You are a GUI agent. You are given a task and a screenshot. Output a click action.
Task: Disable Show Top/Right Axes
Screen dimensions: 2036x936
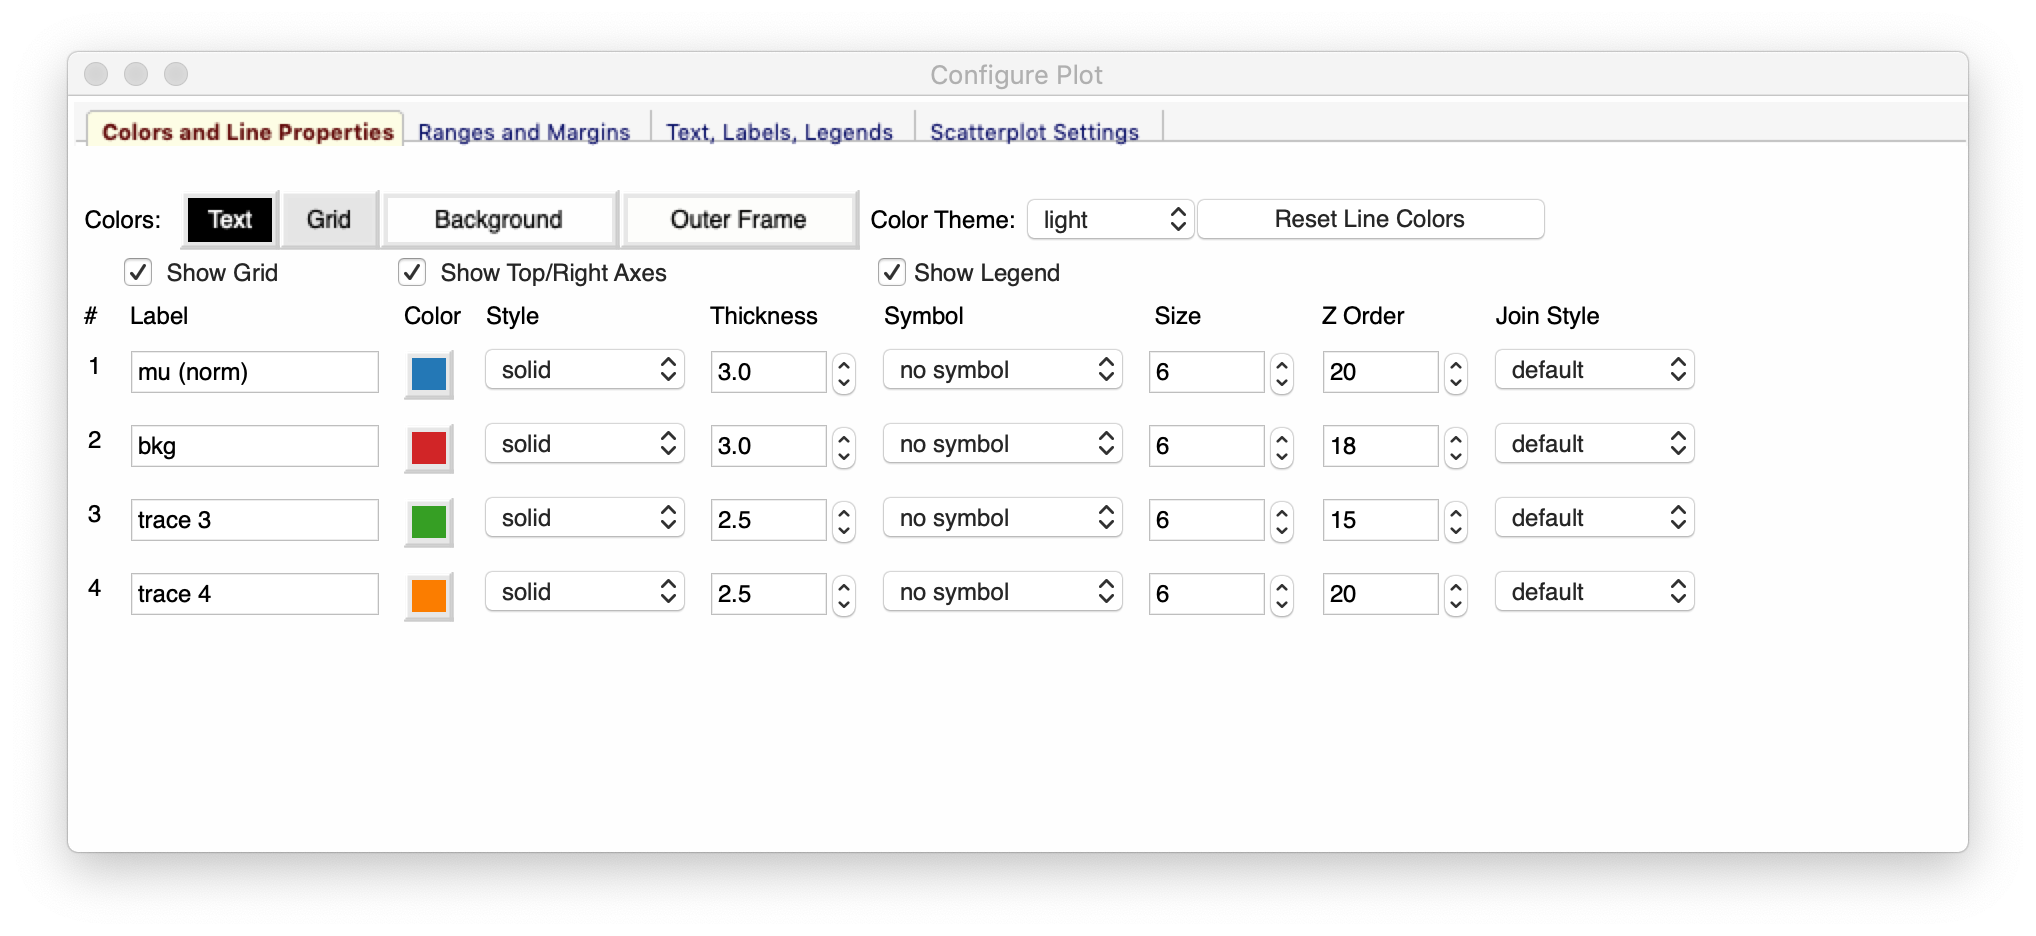pos(412,272)
